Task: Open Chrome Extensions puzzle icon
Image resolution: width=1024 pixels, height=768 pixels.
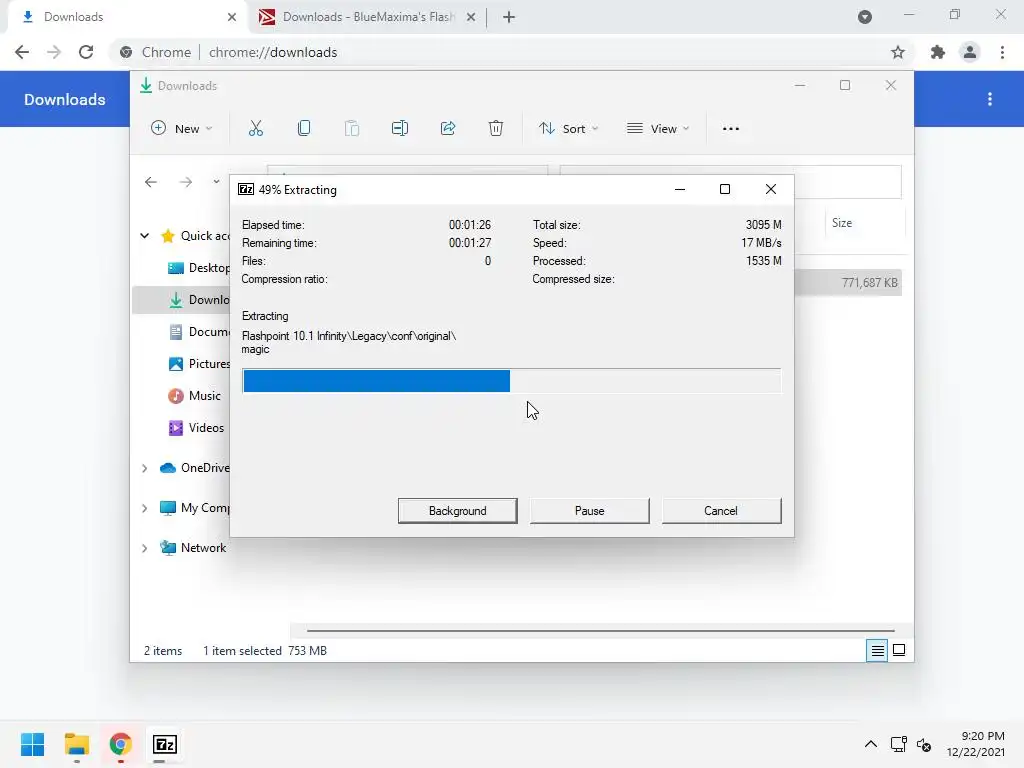Action: click(x=938, y=52)
